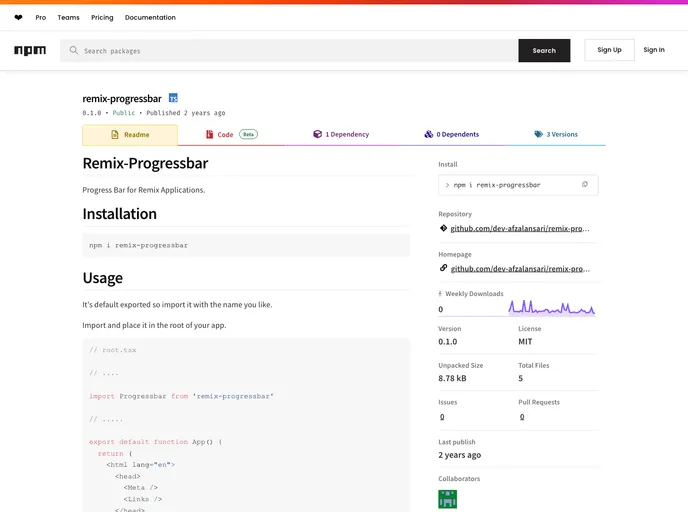Click the version text '0.1.0' under Version

tap(448, 342)
